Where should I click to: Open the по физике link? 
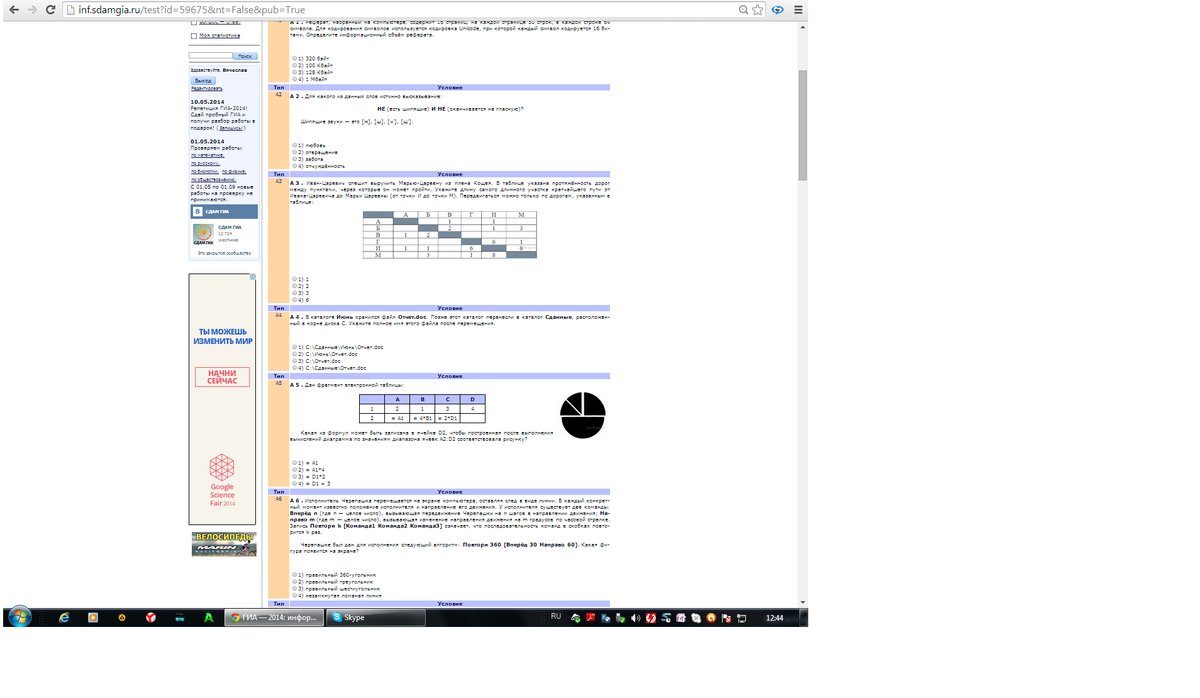pyautogui.click(x=234, y=171)
